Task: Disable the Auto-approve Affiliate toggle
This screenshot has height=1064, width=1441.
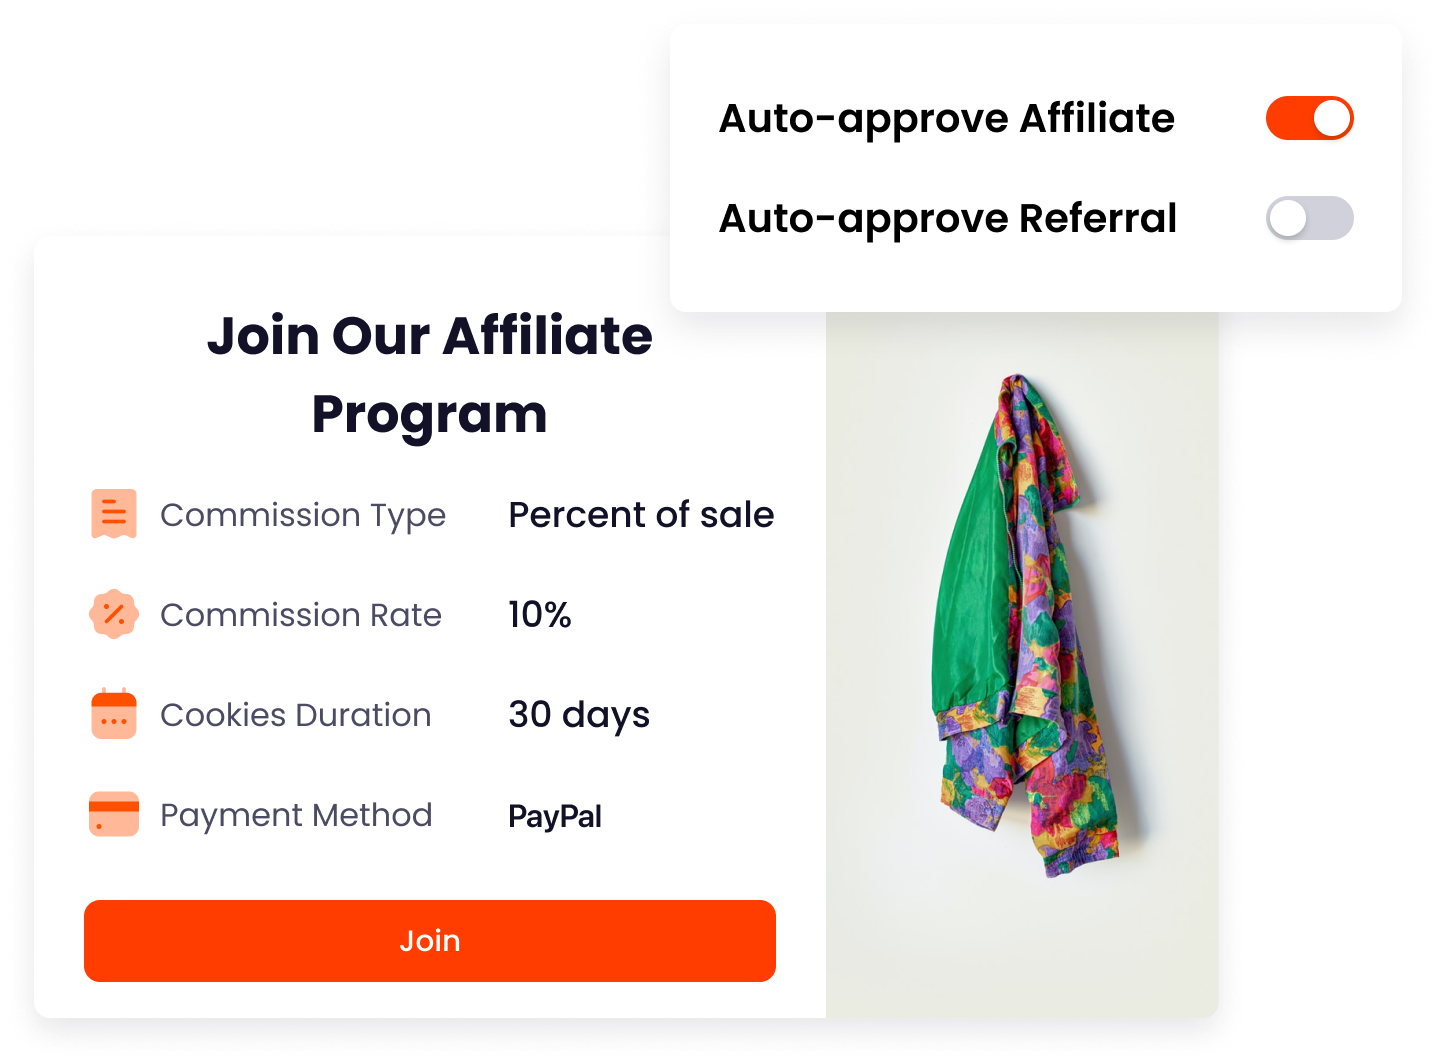Action: [x=1309, y=118]
